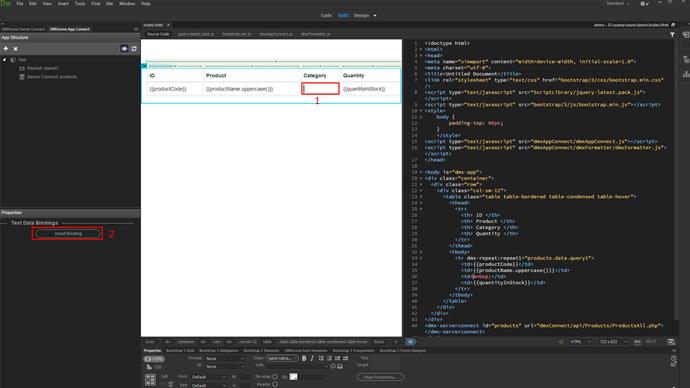The image size is (690, 388).
Task: Switch to DMXzone Server Connect panel tab
Action: 23,29
